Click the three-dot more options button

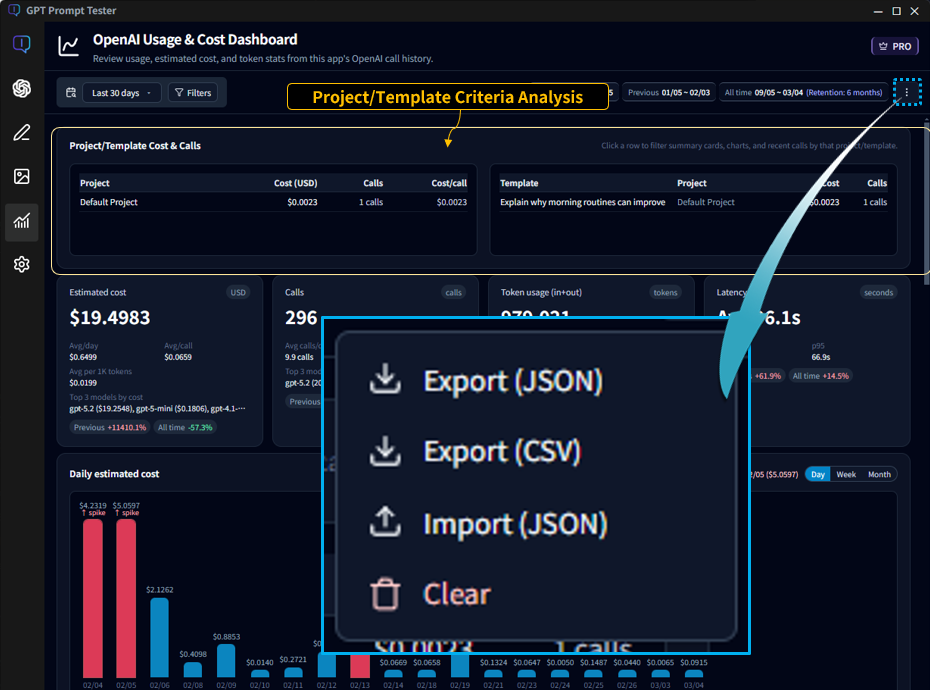[906, 93]
